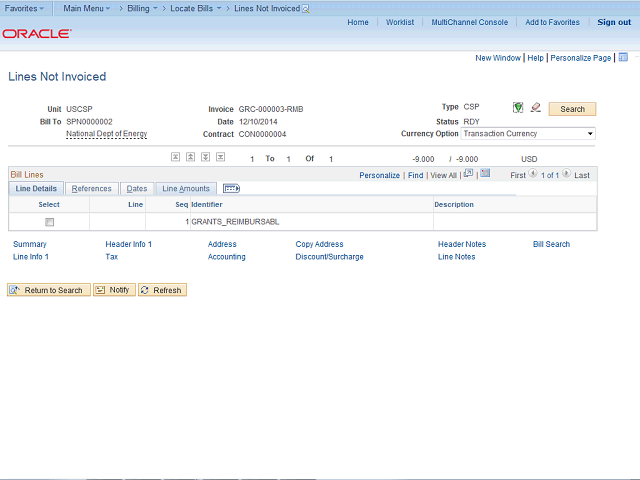Download Bill Lines grid to spreadsheet icon

point(485,173)
